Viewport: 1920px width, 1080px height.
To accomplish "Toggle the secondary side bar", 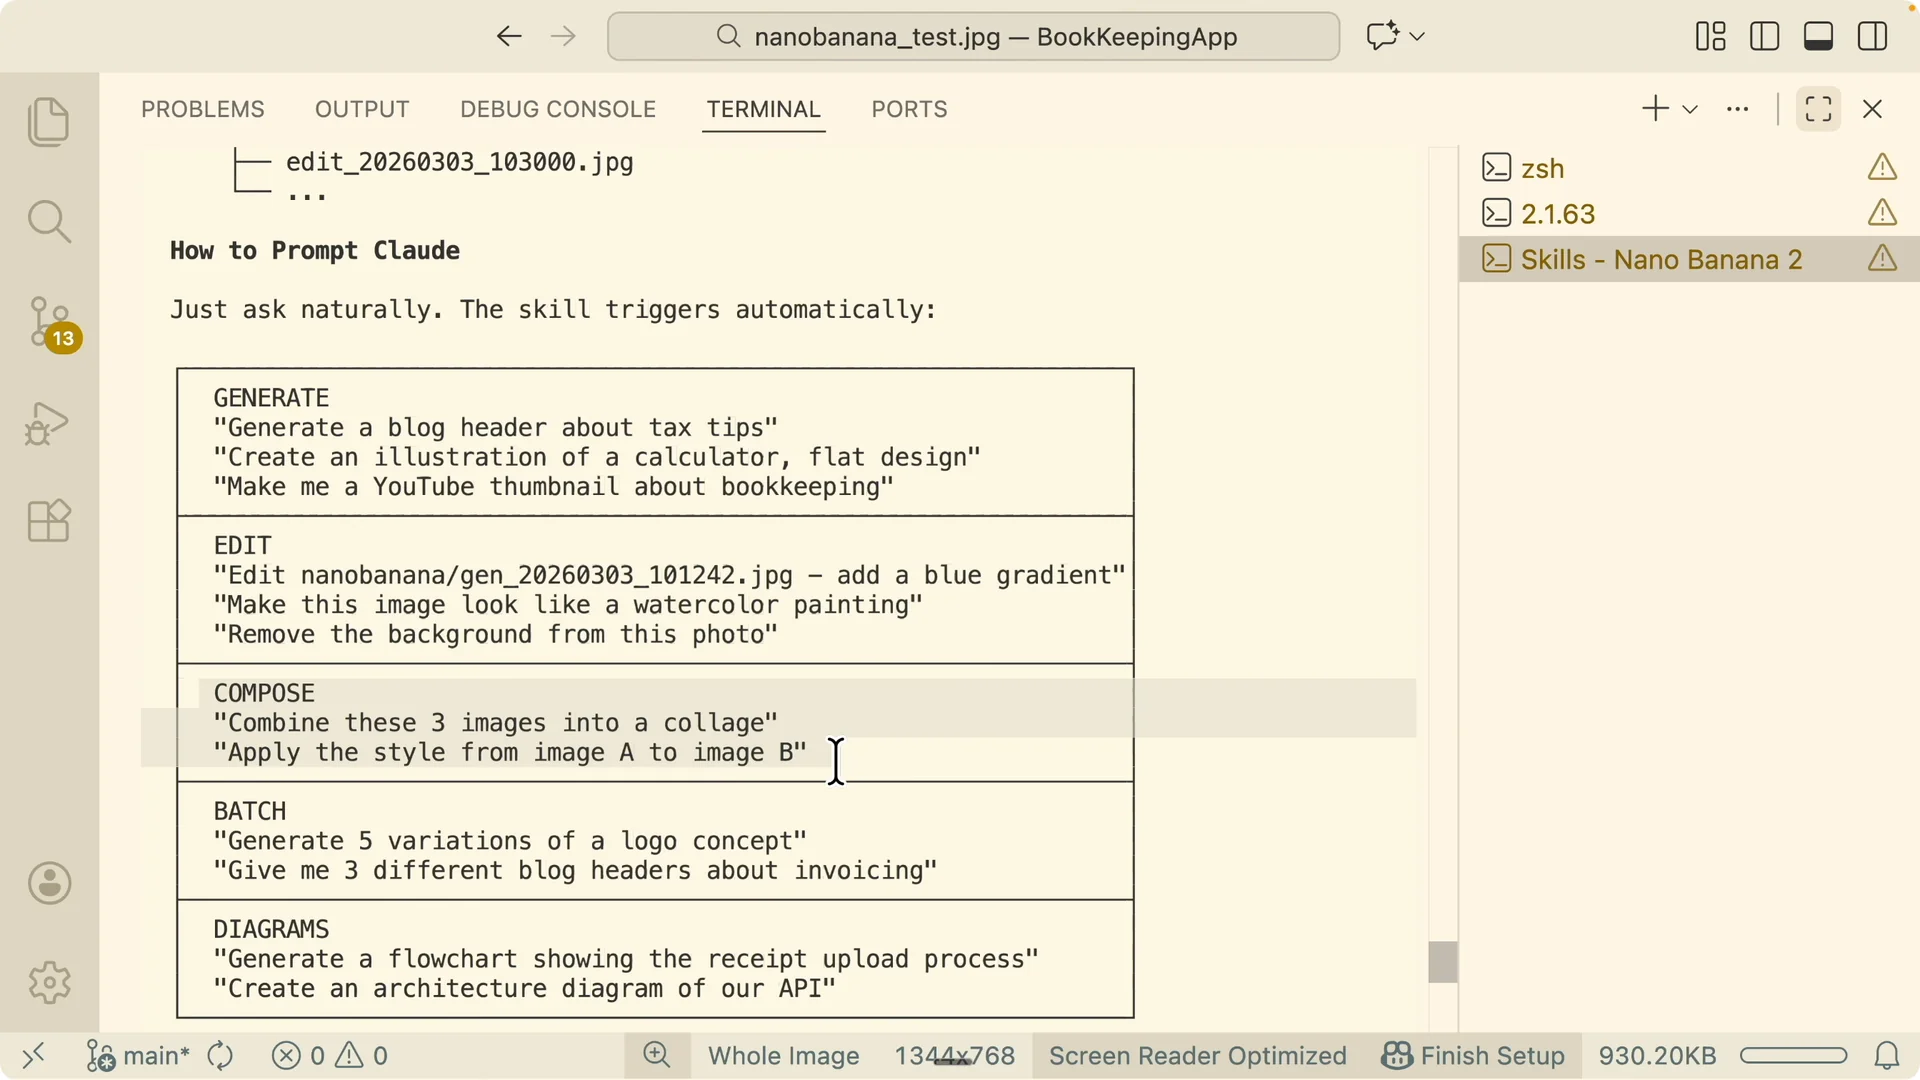I will [x=1873, y=37].
